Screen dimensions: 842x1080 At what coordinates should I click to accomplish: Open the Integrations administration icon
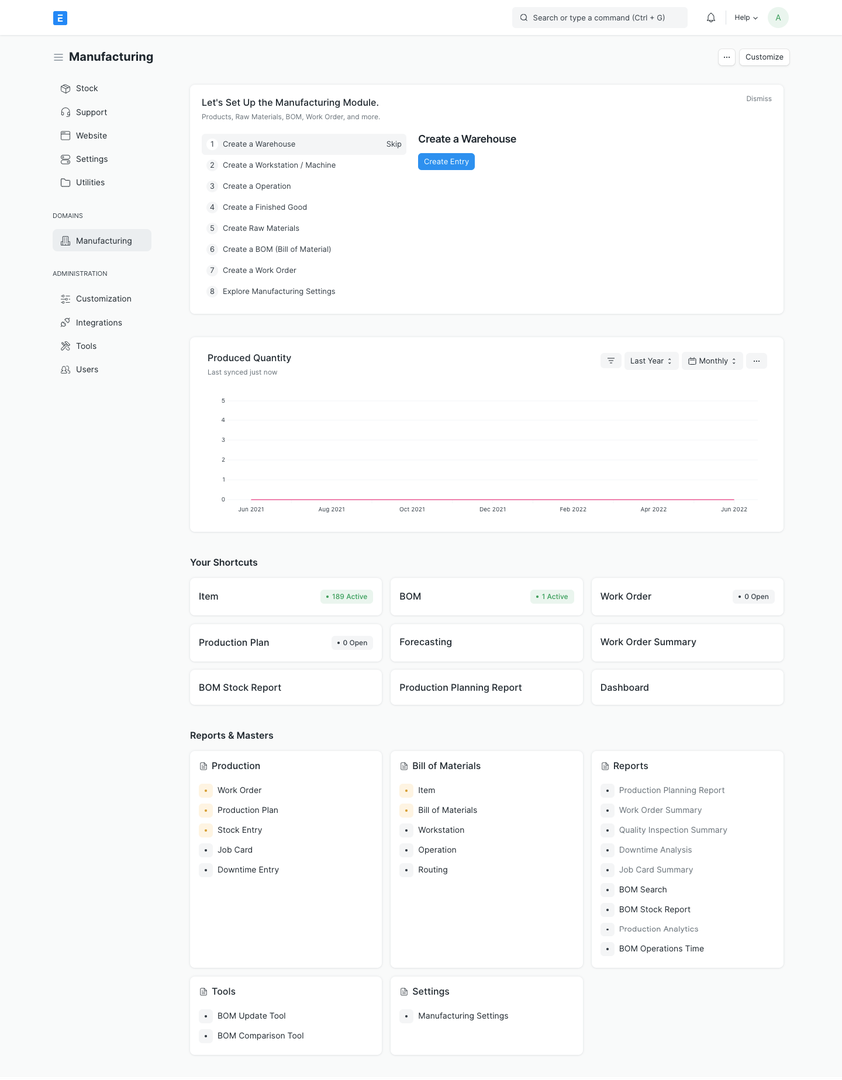(x=64, y=322)
